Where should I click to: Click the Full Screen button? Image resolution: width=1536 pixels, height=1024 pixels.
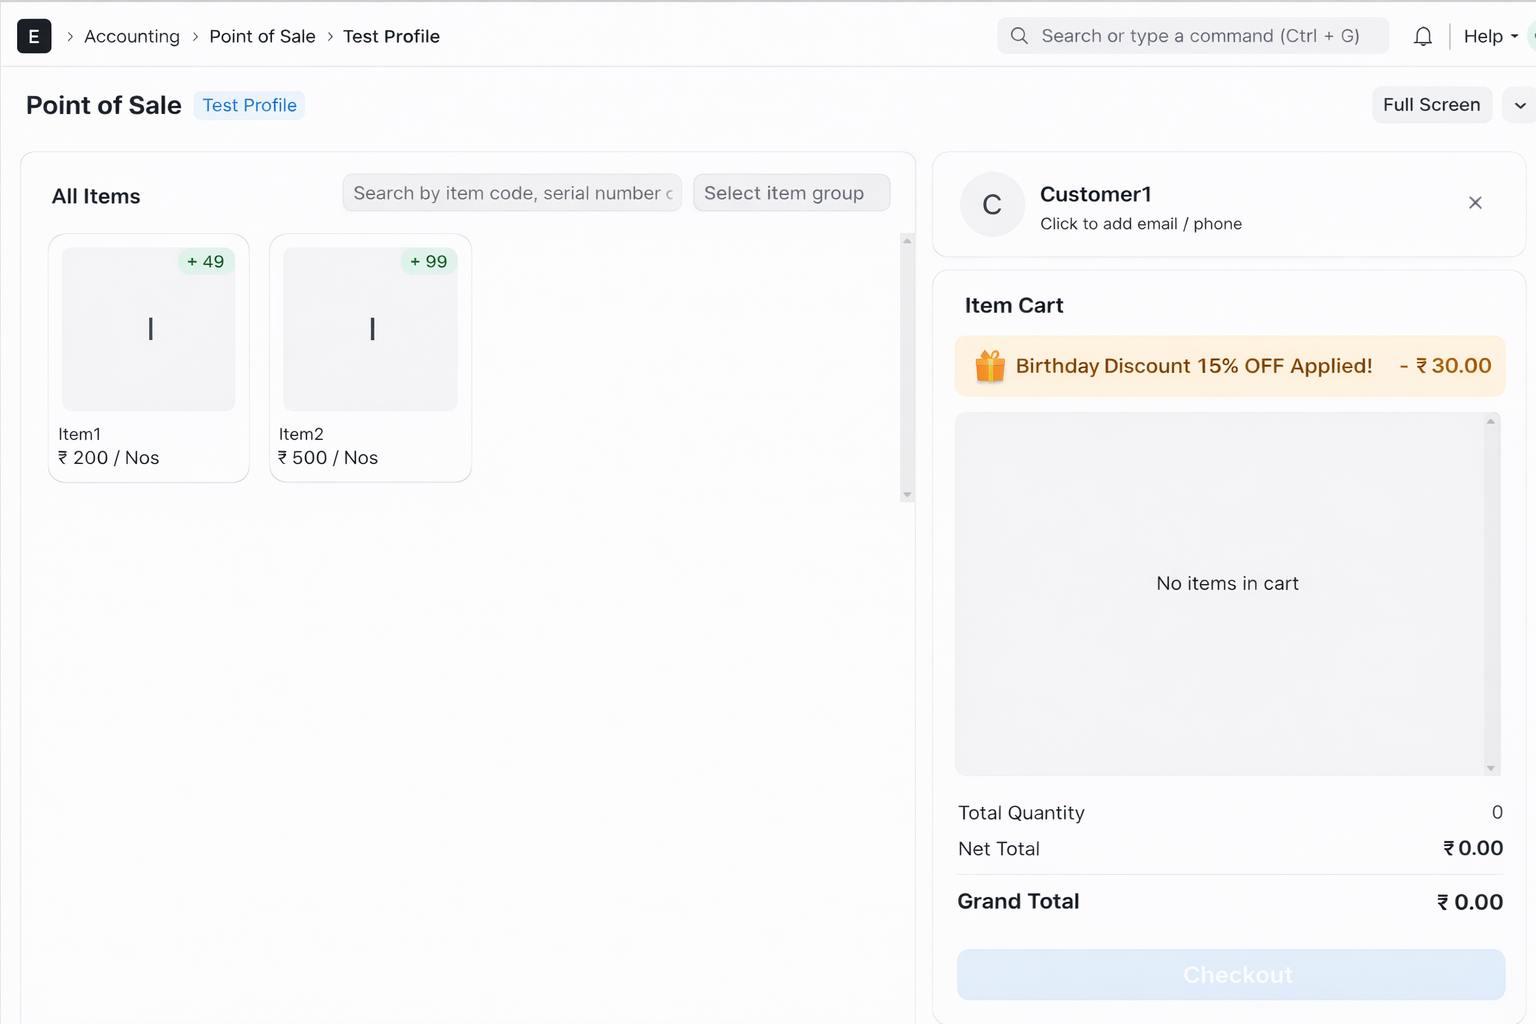pyautogui.click(x=1431, y=105)
